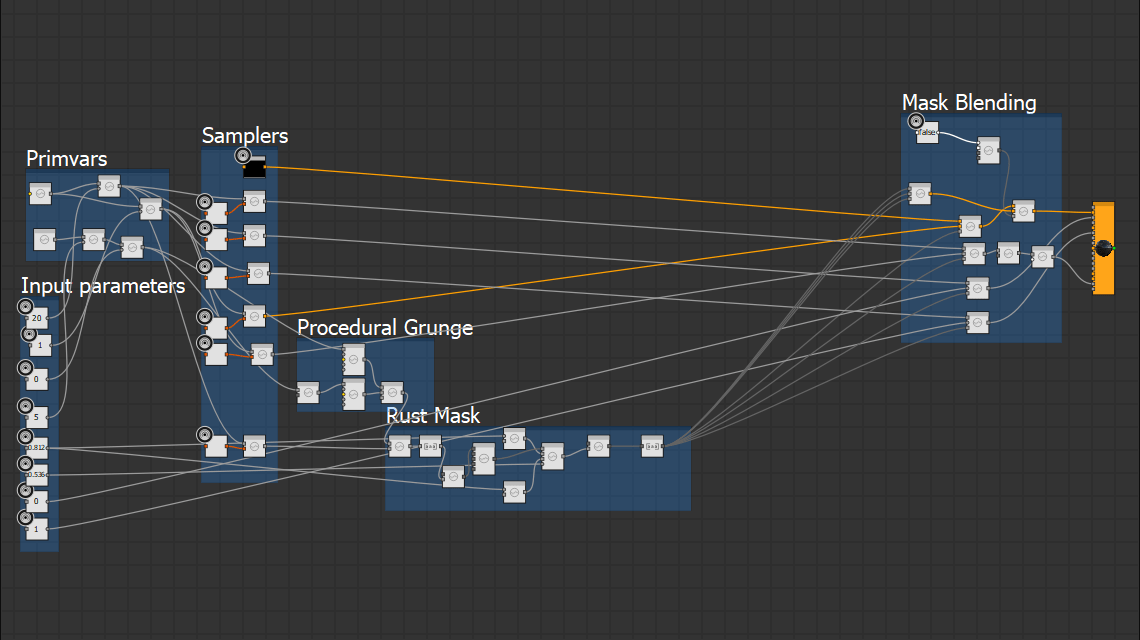Click the Primvars backdrop title
The width and height of the screenshot is (1140, 640).
(66, 159)
